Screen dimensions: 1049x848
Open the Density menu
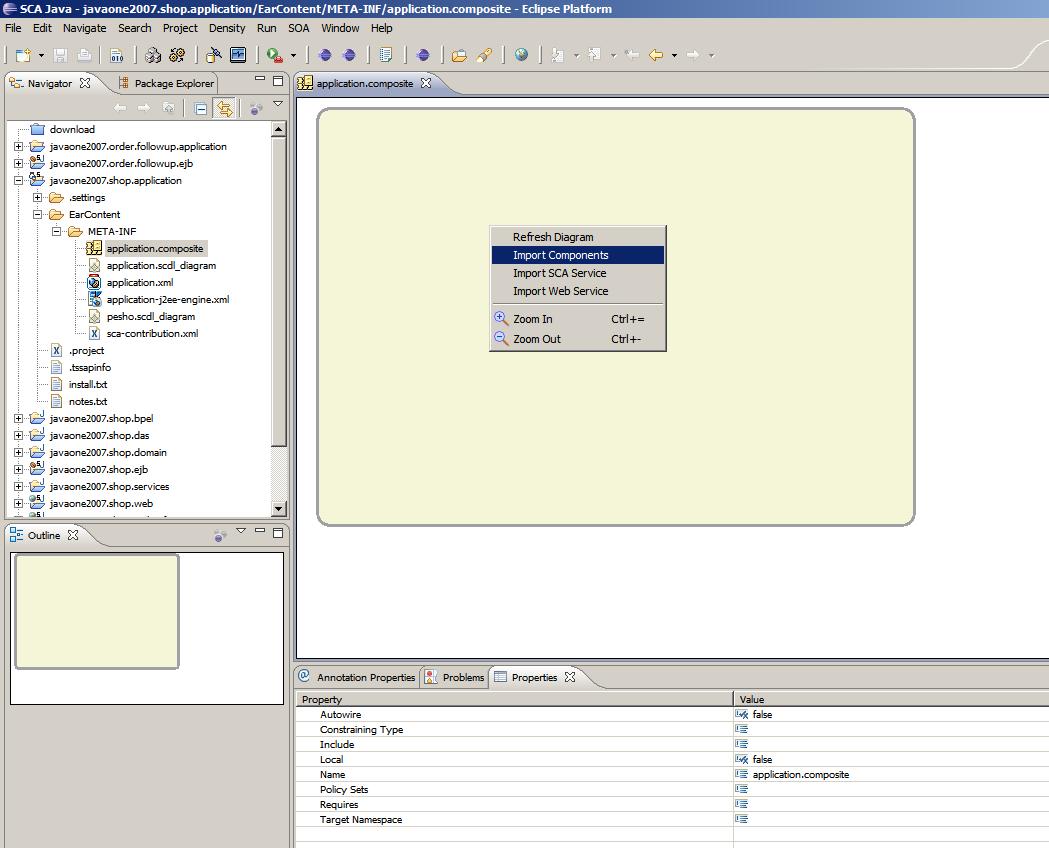tap(227, 28)
